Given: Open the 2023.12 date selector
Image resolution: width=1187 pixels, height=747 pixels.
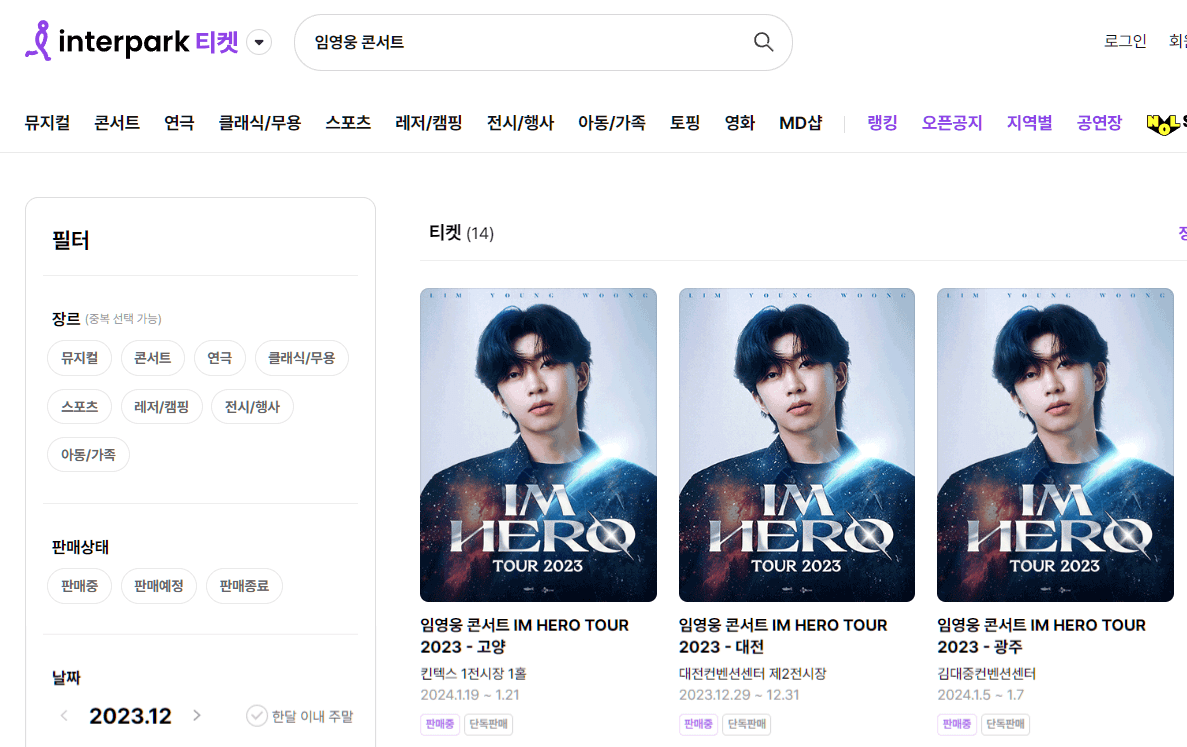Looking at the screenshot, I should pos(129,715).
